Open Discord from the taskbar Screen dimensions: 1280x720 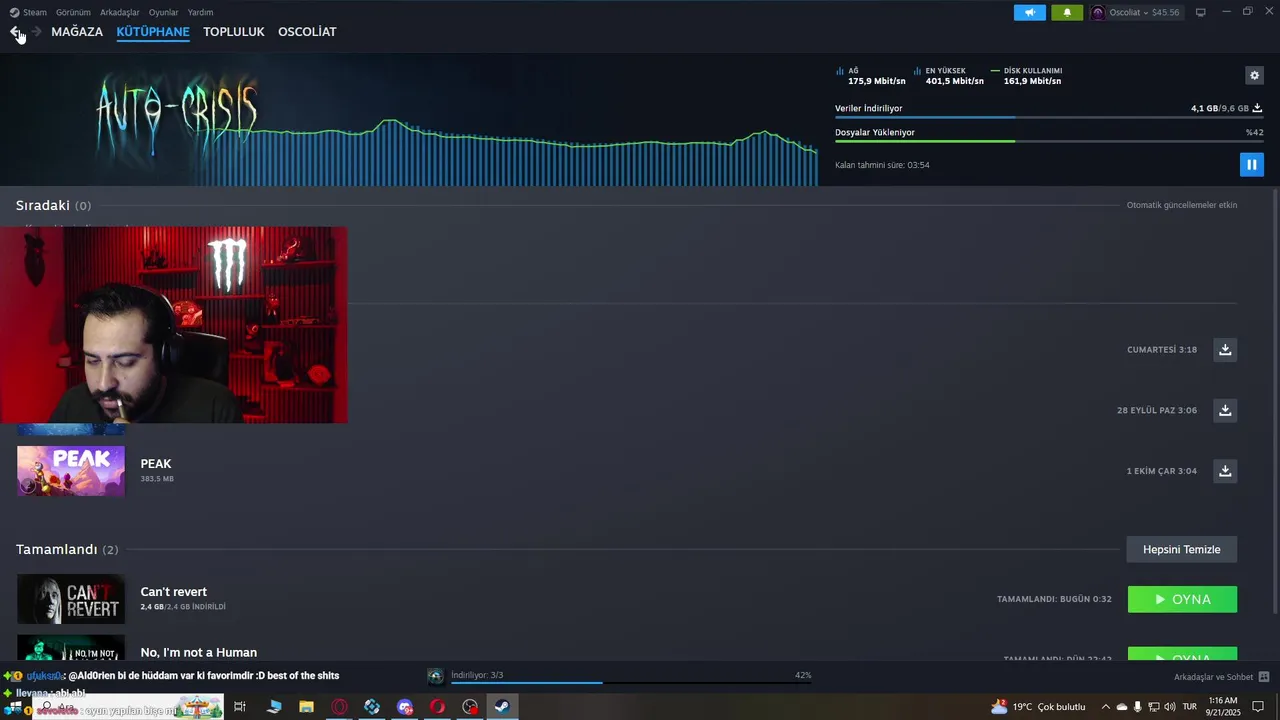coord(405,707)
